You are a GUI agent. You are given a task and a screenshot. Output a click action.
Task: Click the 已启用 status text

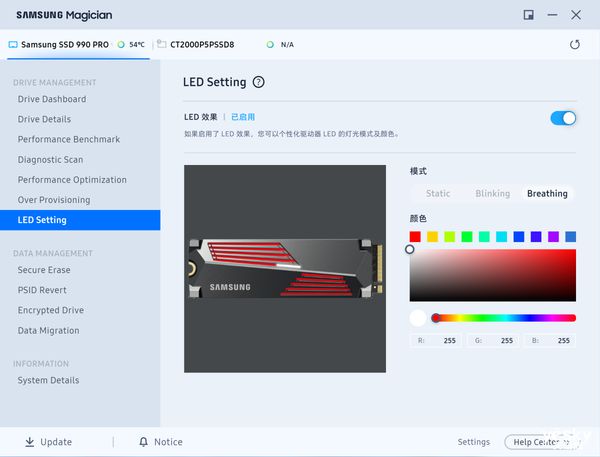243,117
